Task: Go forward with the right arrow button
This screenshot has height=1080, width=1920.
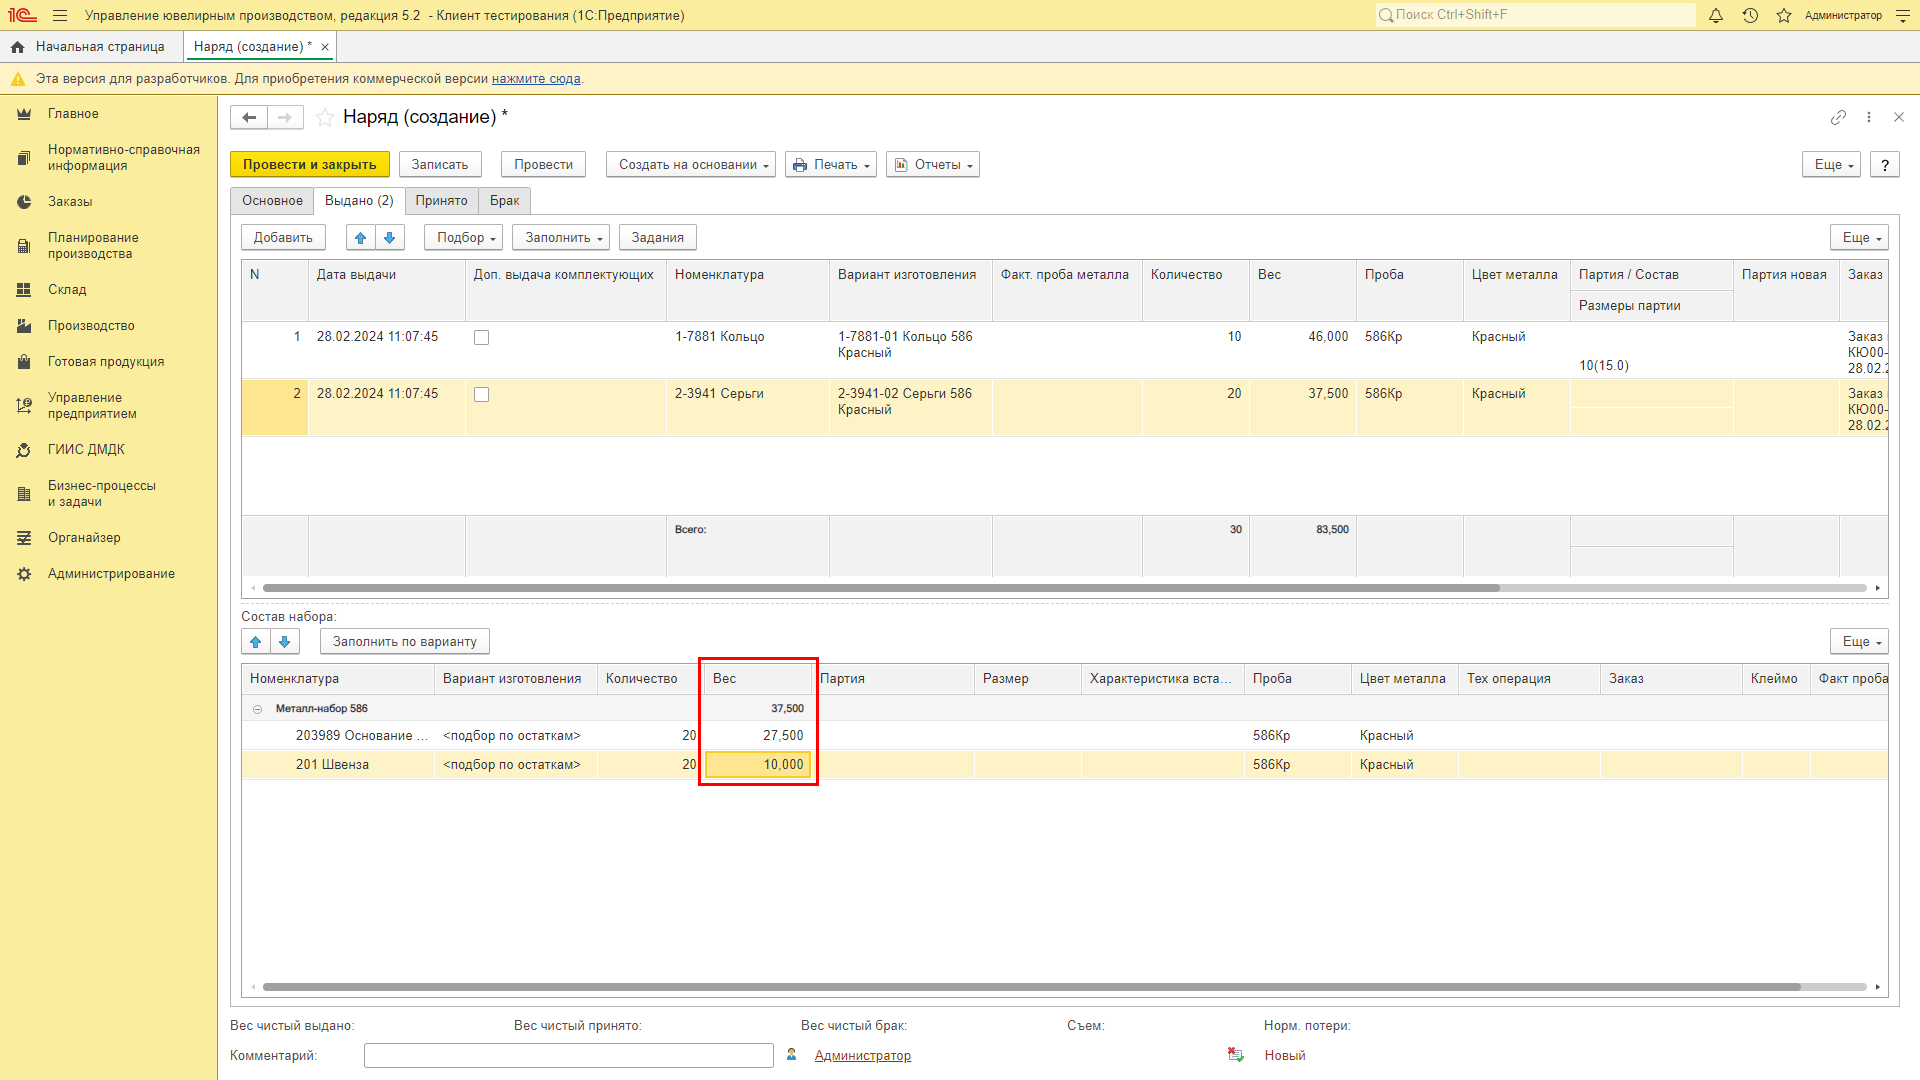Action: point(285,117)
